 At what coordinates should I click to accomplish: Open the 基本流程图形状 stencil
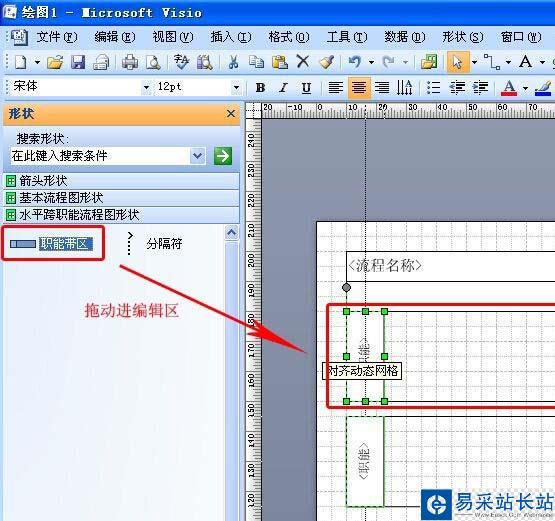[122, 198]
